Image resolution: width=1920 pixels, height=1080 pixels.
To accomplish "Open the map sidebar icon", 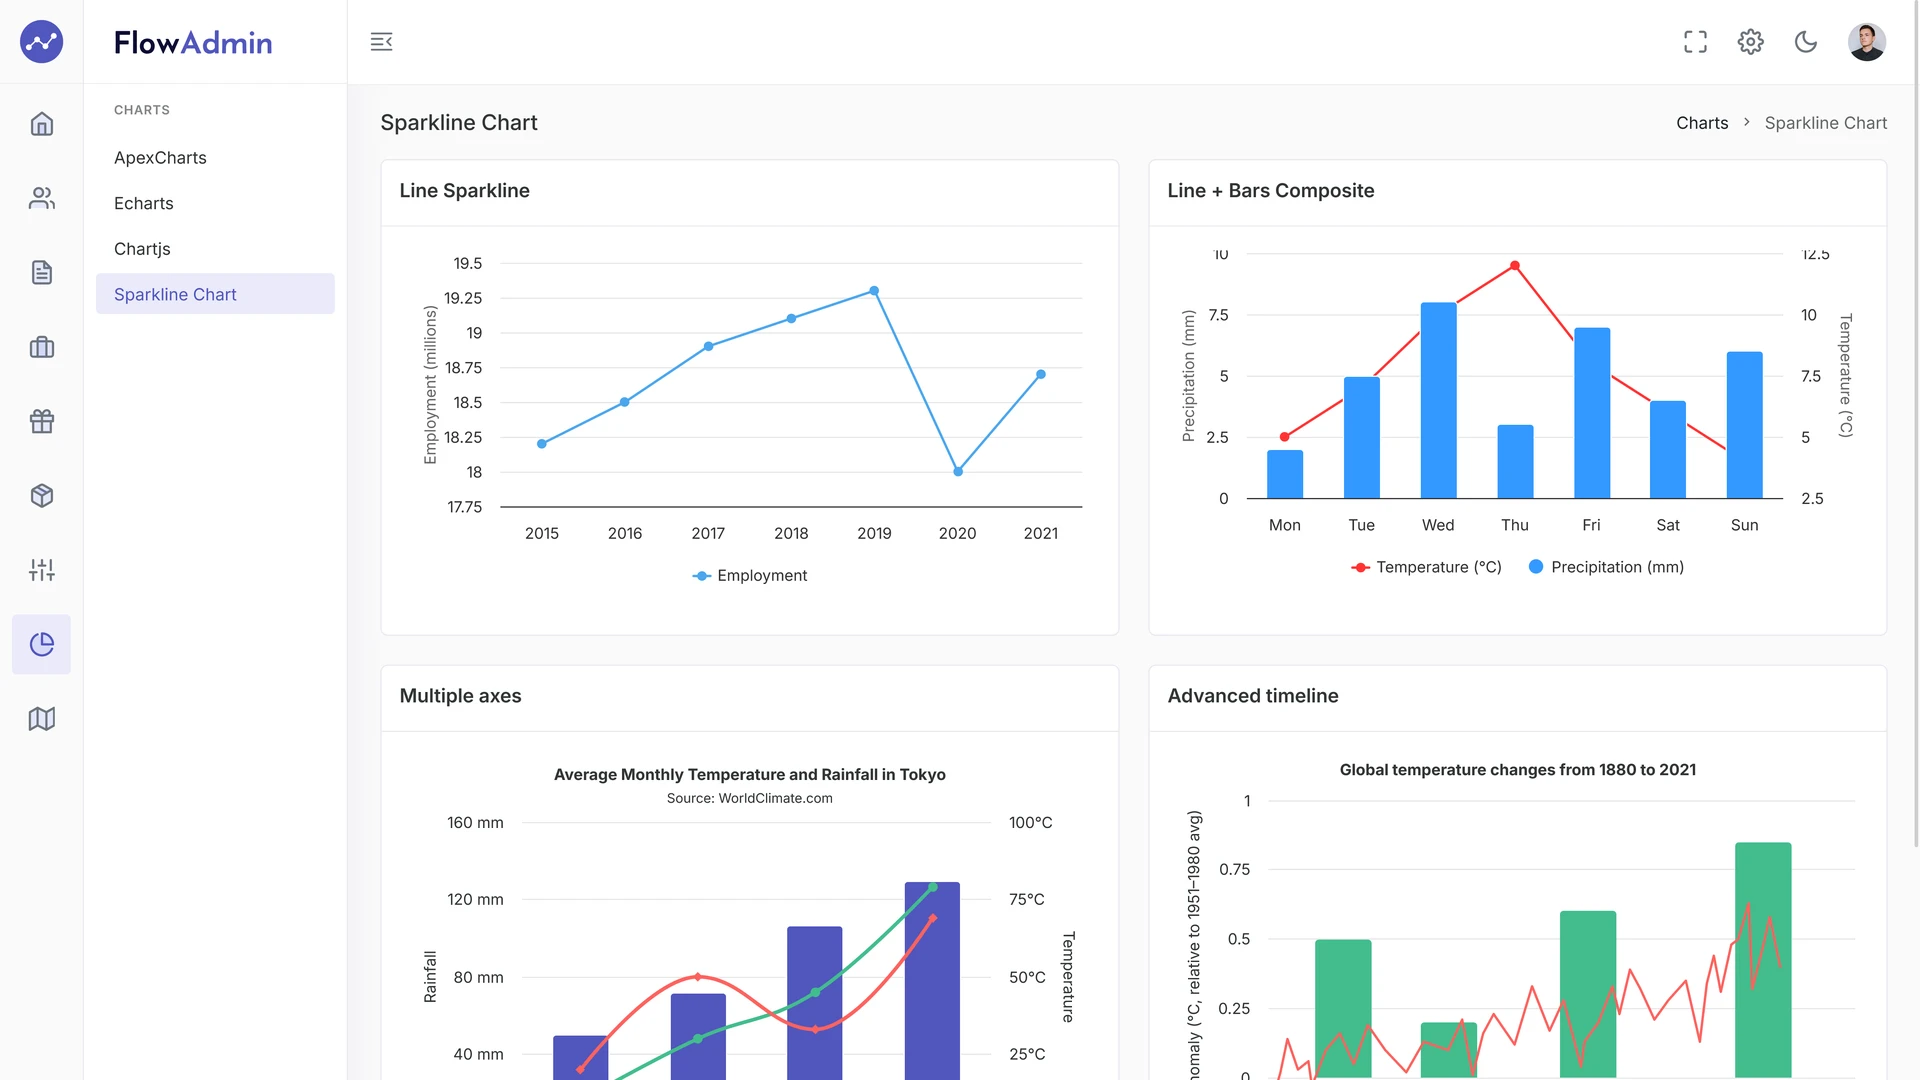I will click(x=41, y=718).
